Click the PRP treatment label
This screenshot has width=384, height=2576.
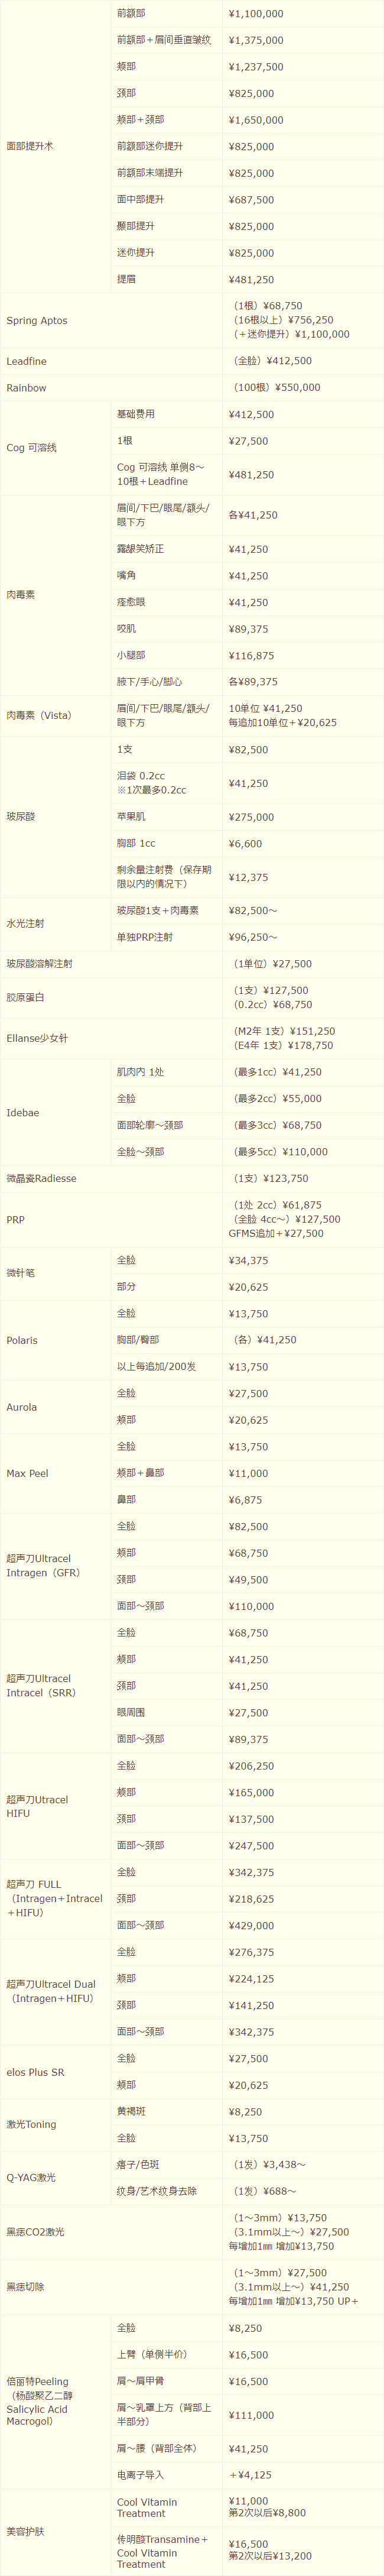(15, 1220)
